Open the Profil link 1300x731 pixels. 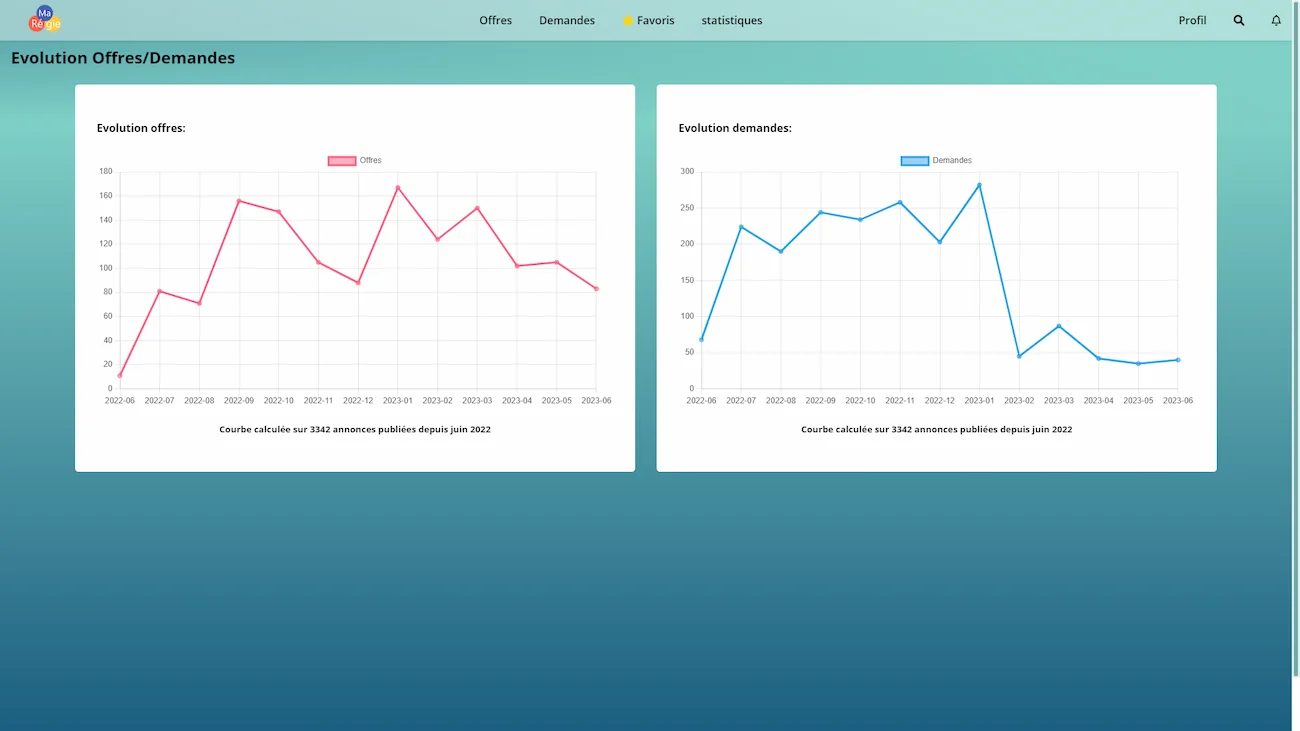pos(1192,20)
